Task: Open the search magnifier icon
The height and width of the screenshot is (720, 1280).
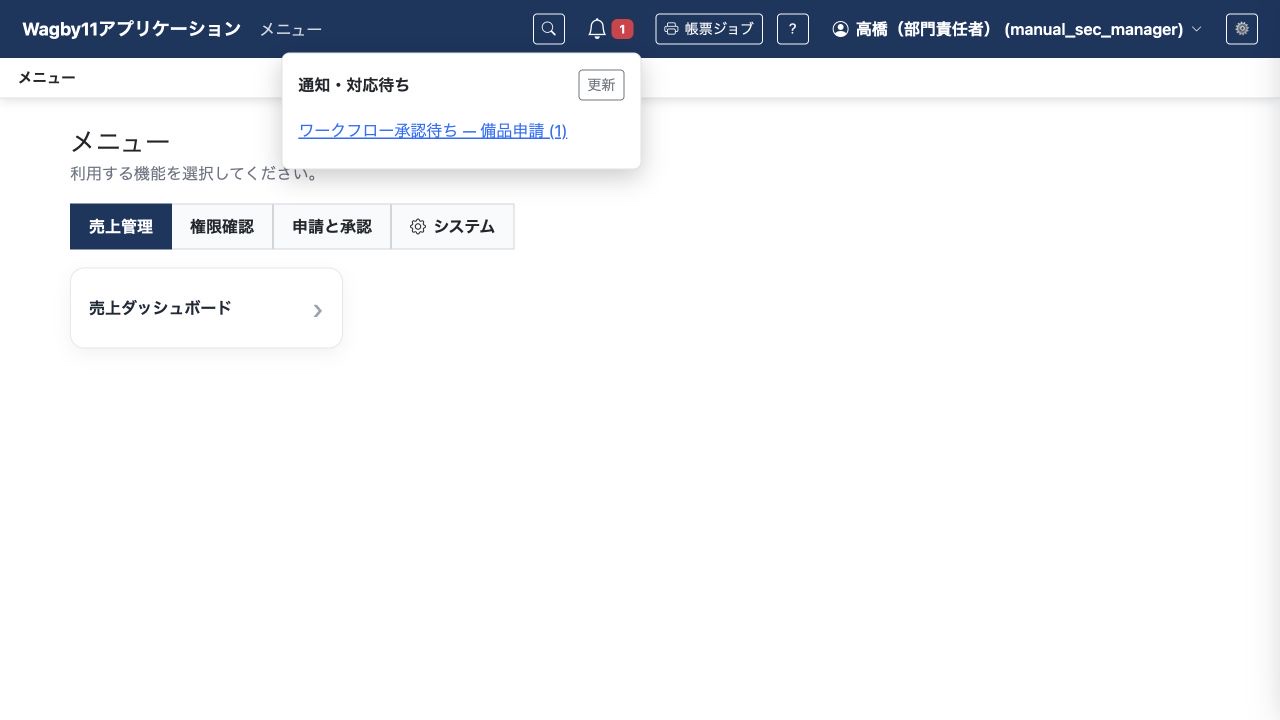Action: pos(549,29)
